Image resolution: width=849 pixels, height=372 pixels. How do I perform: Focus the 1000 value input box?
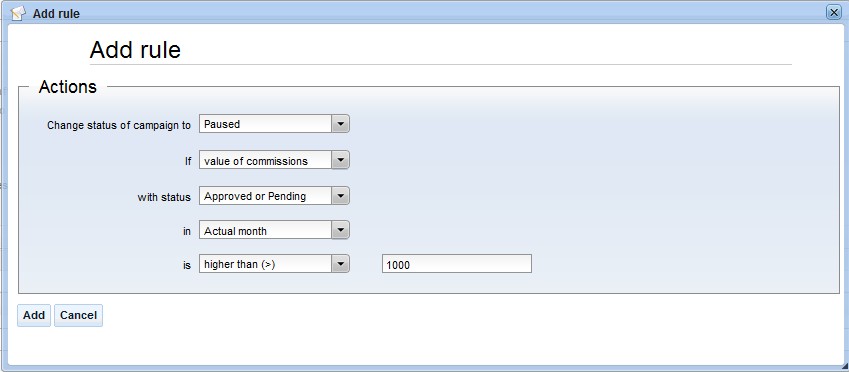click(456, 264)
